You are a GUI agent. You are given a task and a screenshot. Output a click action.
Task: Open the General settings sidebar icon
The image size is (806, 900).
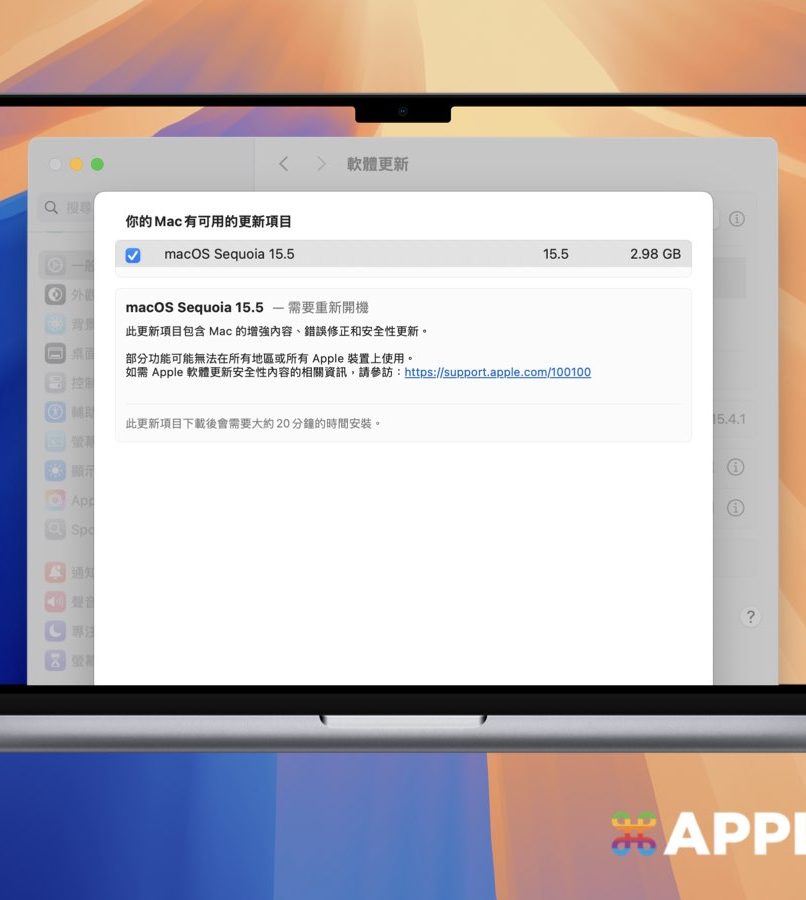pyautogui.click(x=55, y=266)
